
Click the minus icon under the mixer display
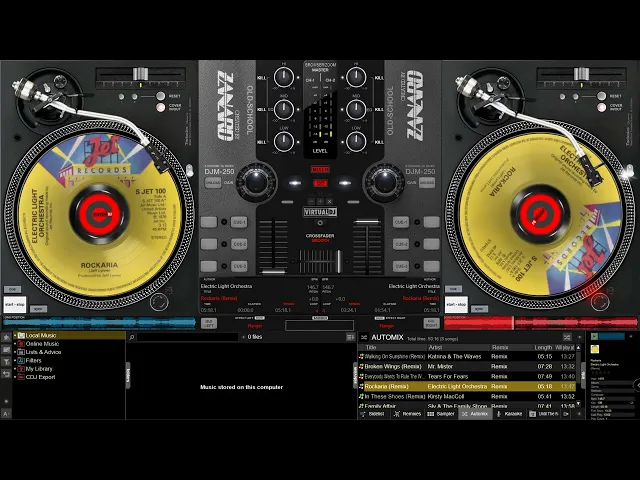[x=311, y=201]
